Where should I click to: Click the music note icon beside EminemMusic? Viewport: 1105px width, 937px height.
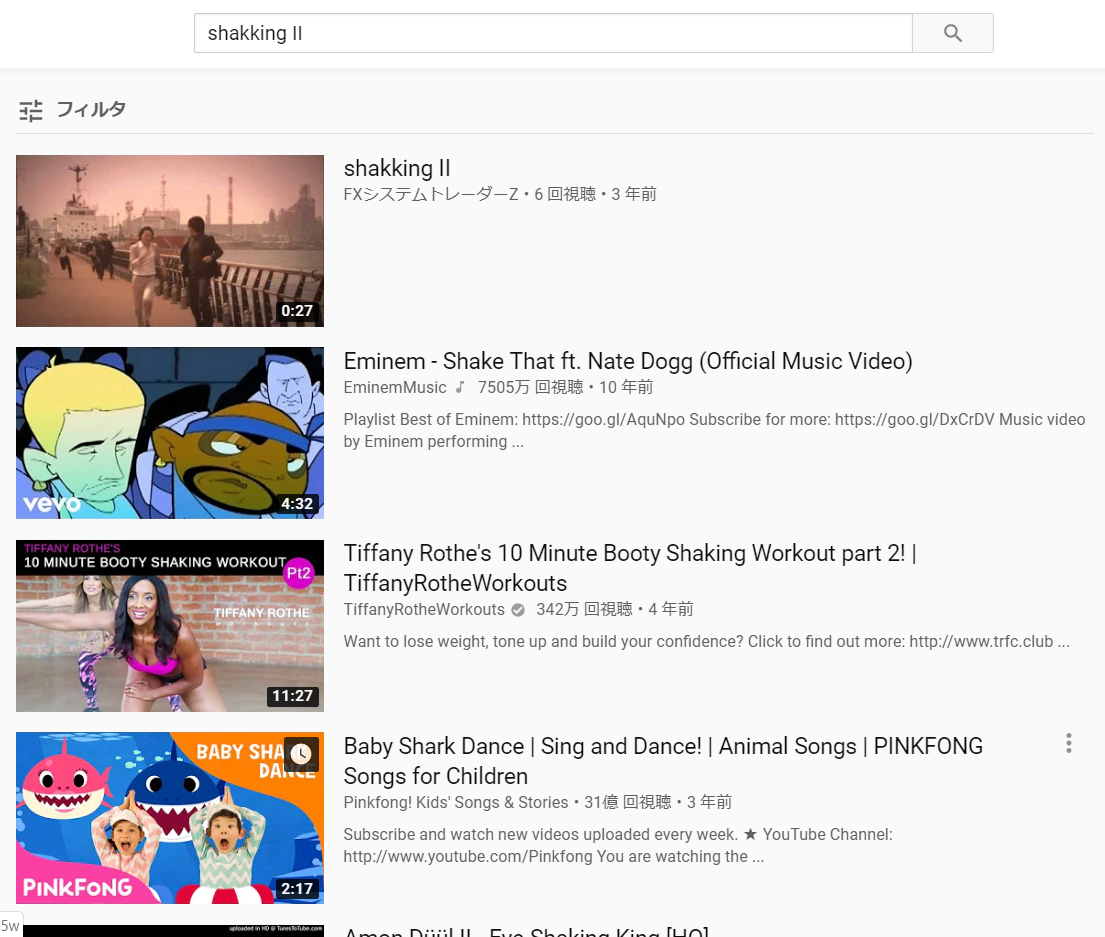[x=460, y=387]
